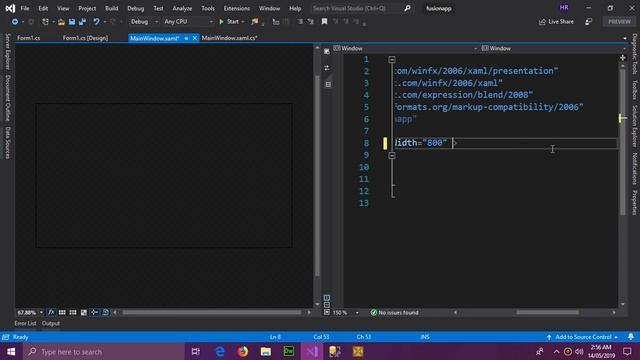Switch to the MainWindow.xaml.cs tab
The height and width of the screenshot is (360, 640).
[x=229, y=38]
